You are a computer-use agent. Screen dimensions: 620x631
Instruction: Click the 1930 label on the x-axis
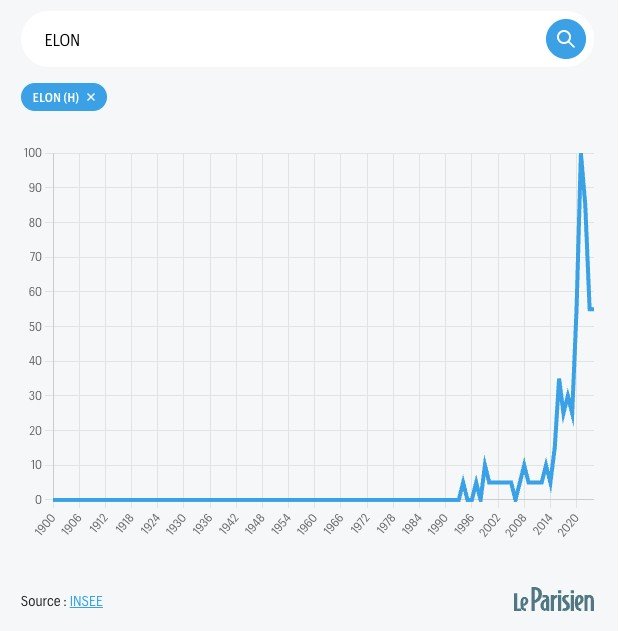(x=176, y=524)
